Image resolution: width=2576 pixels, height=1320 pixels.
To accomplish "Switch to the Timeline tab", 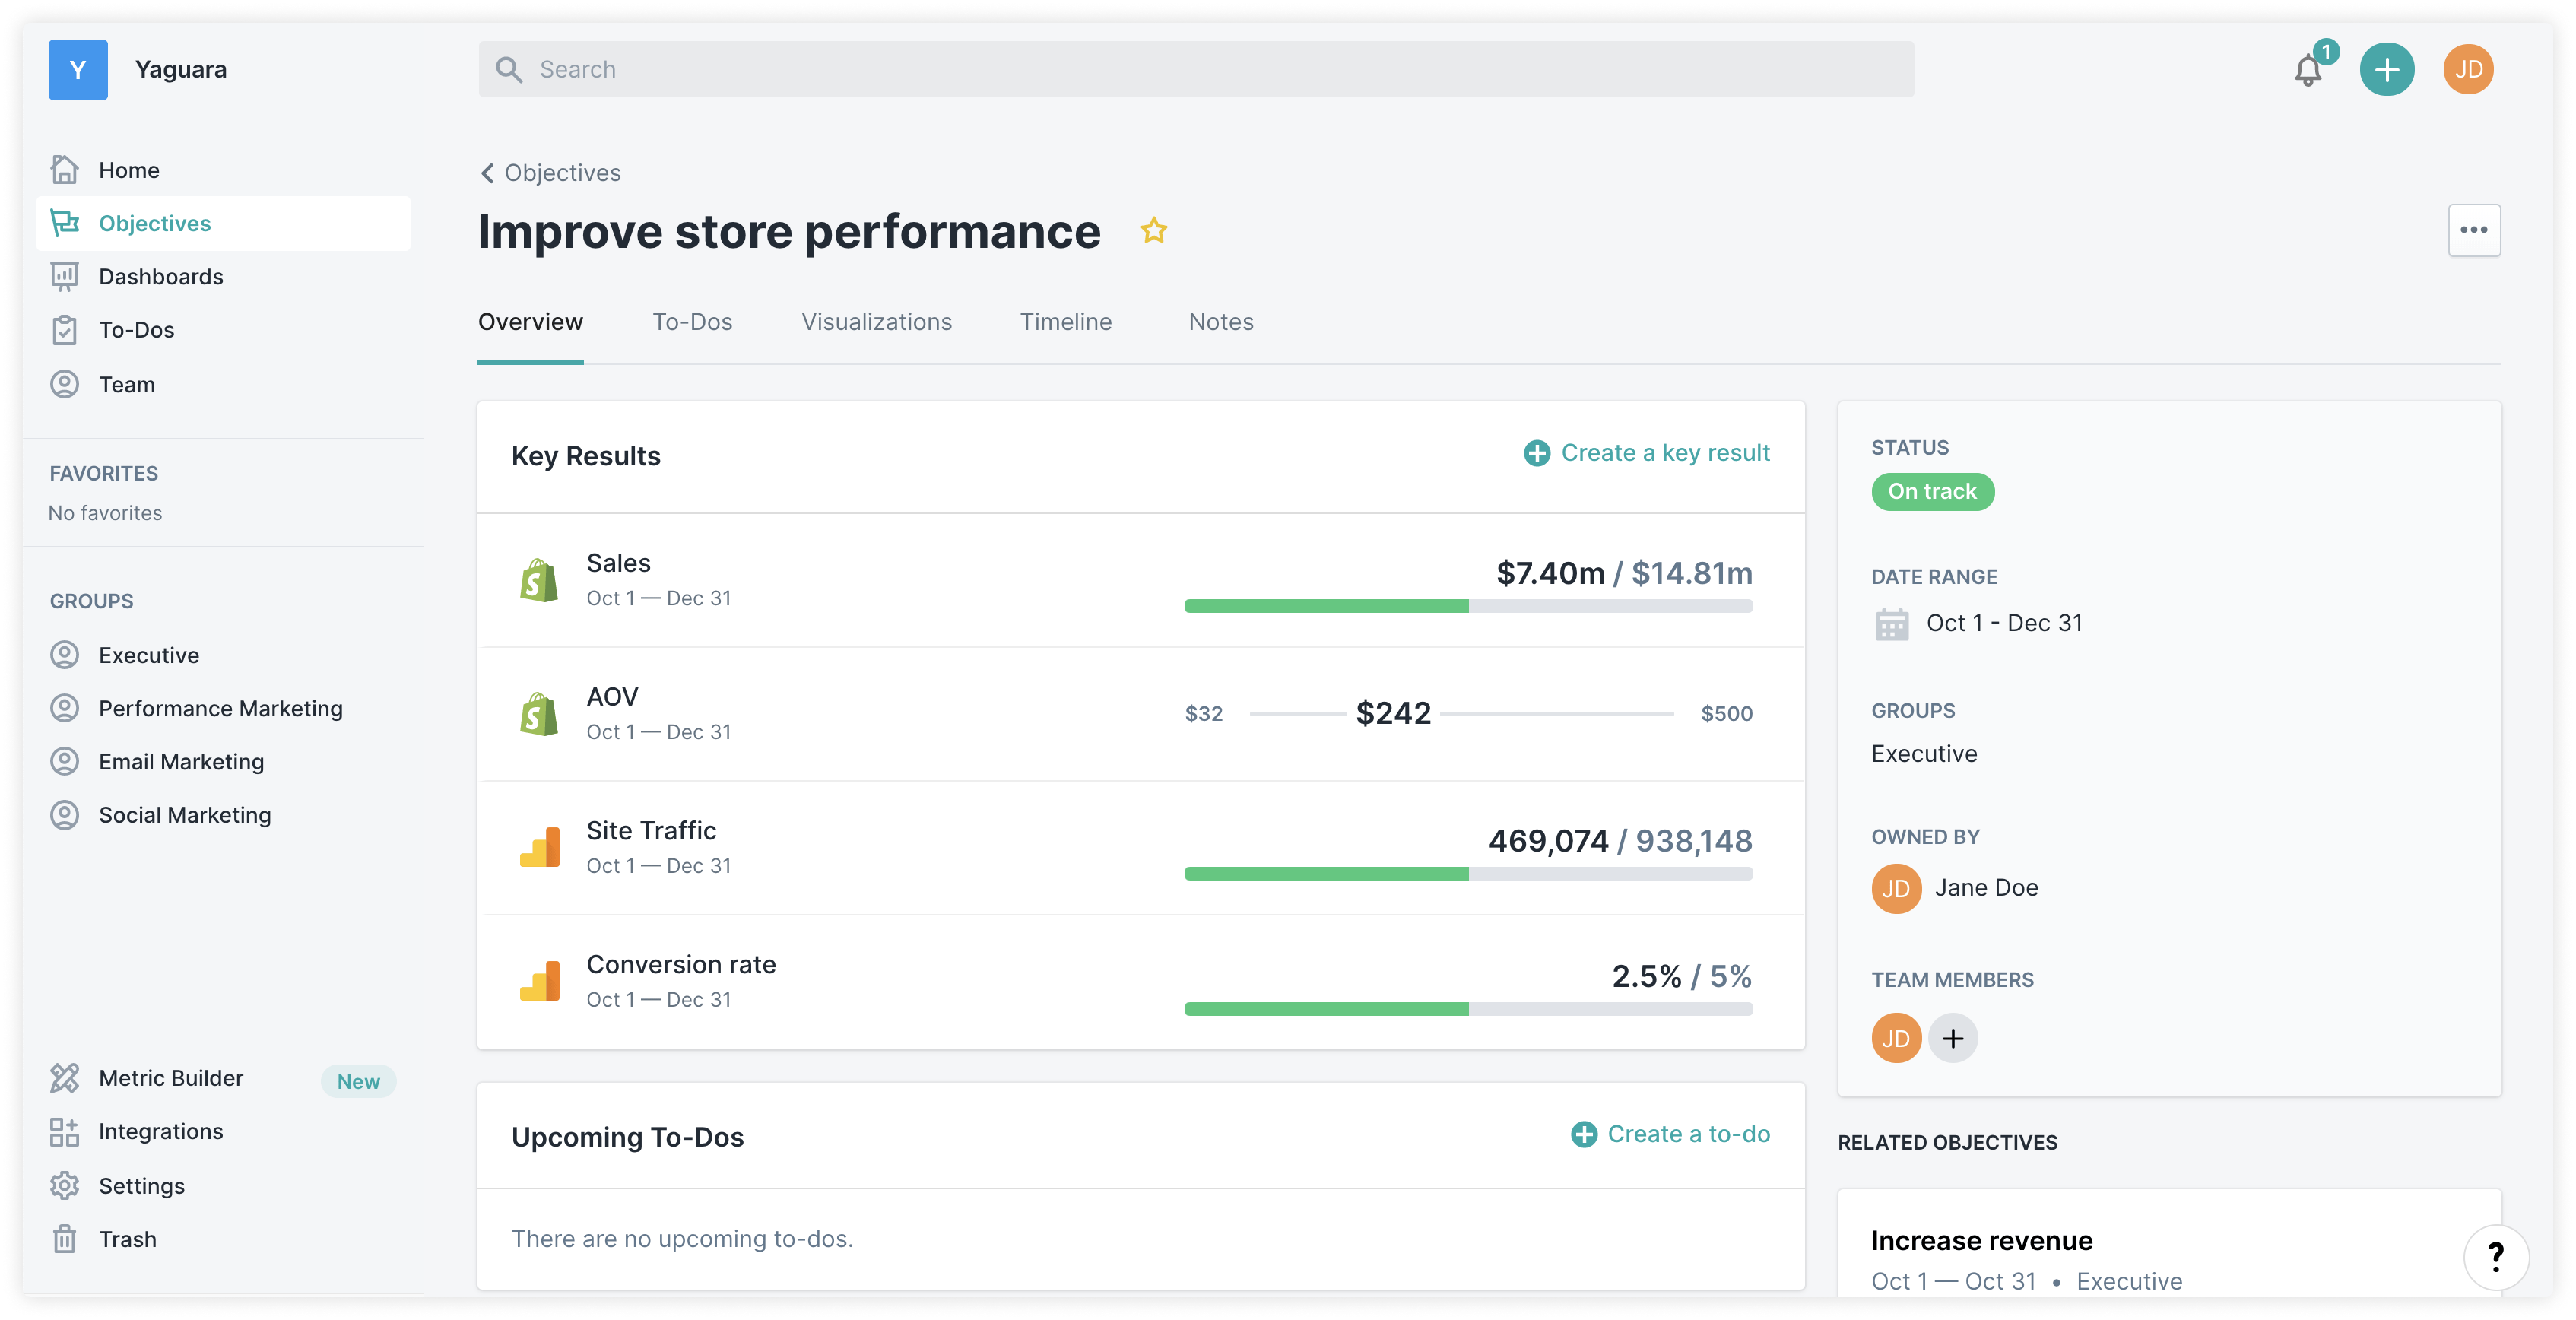I will pyautogui.click(x=1065, y=322).
